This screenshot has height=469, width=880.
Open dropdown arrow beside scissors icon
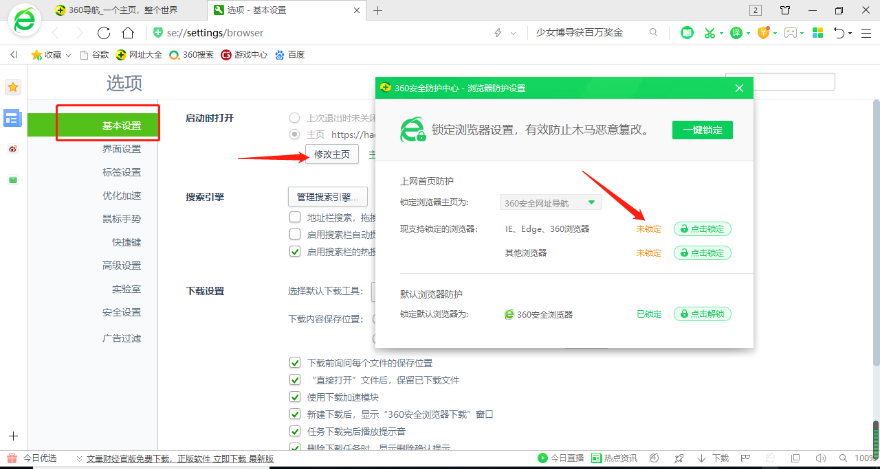721,33
